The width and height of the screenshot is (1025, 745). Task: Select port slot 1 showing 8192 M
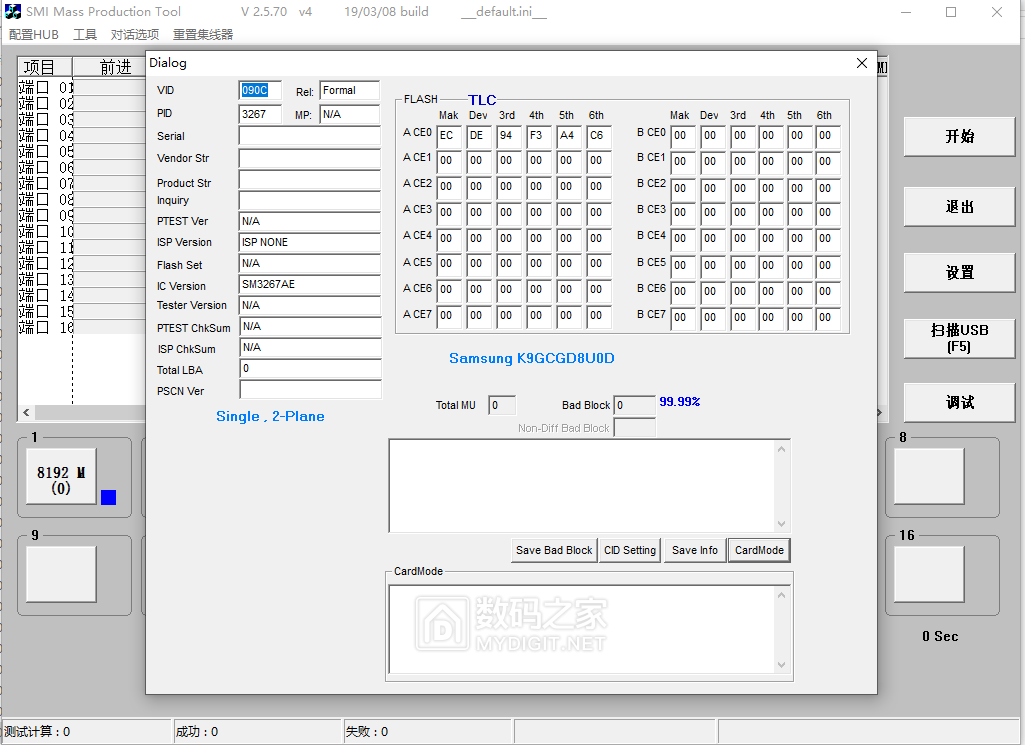coord(61,476)
